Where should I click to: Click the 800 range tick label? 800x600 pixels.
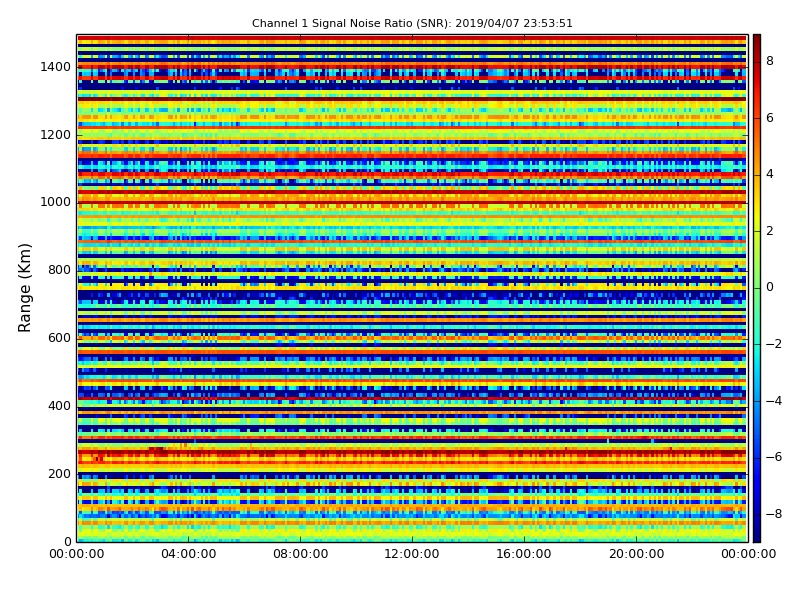tap(59, 270)
